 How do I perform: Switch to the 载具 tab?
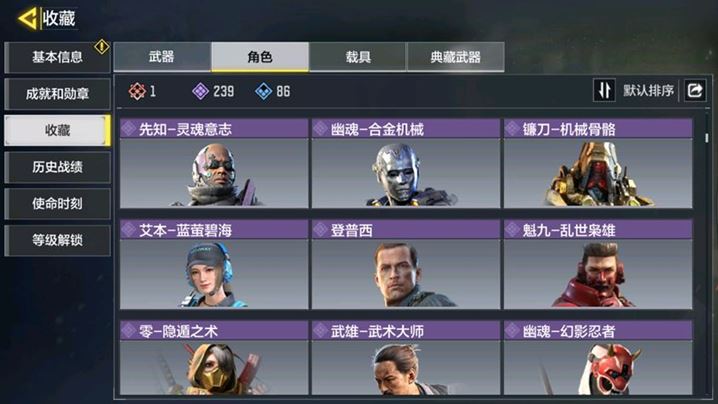click(358, 57)
